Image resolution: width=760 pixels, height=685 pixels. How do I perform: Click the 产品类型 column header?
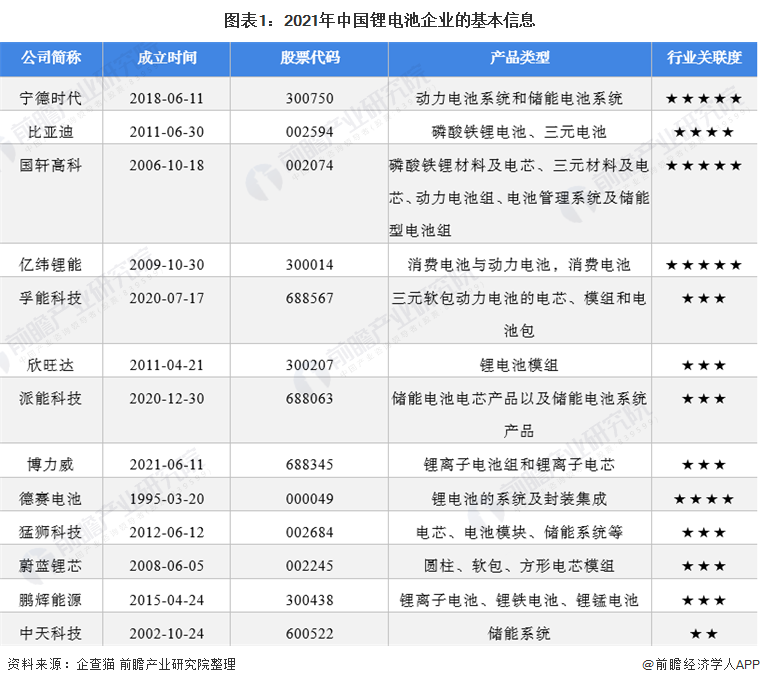tap(519, 57)
